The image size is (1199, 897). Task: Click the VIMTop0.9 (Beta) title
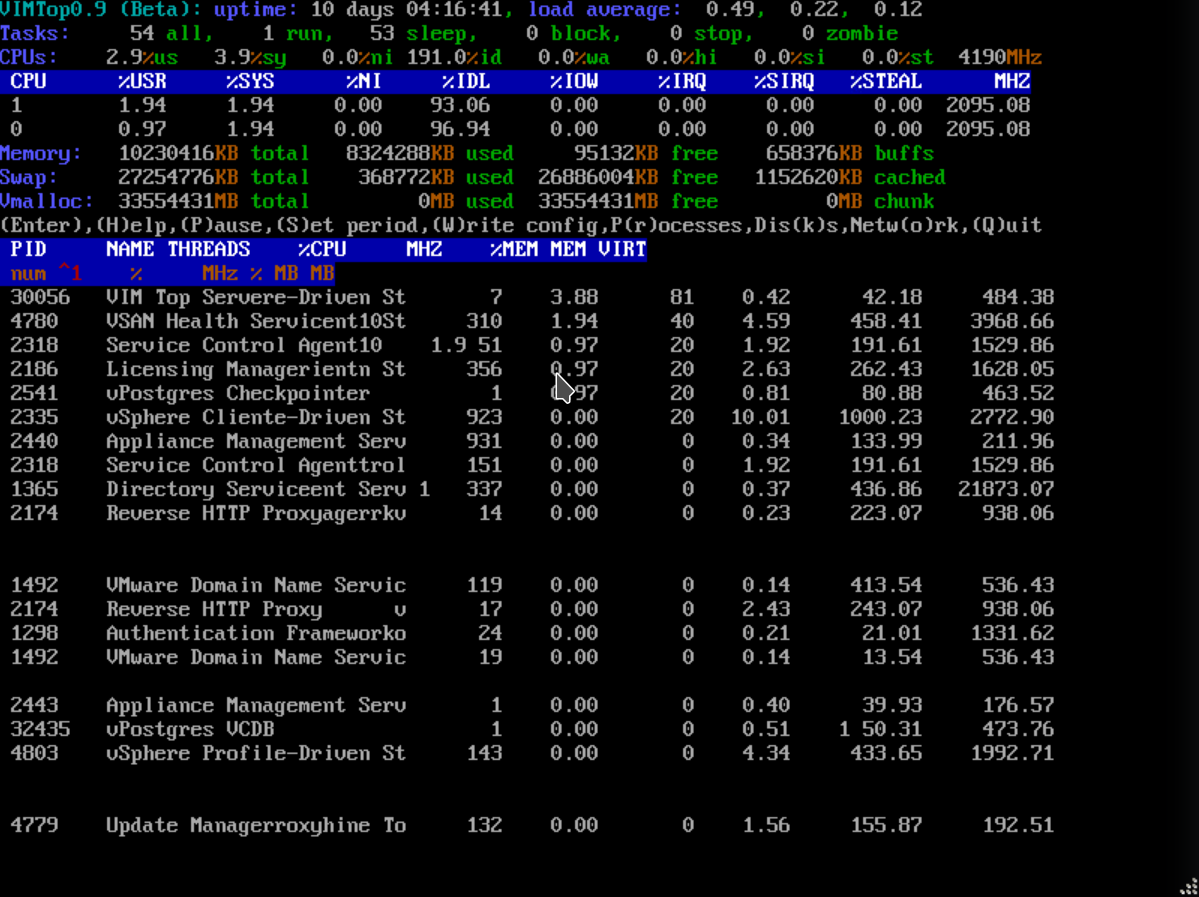(101, 10)
